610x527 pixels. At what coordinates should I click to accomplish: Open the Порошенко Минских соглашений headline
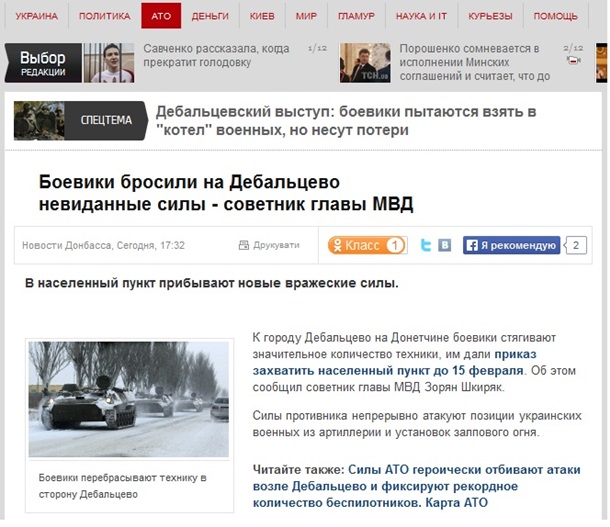click(x=475, y=62)
